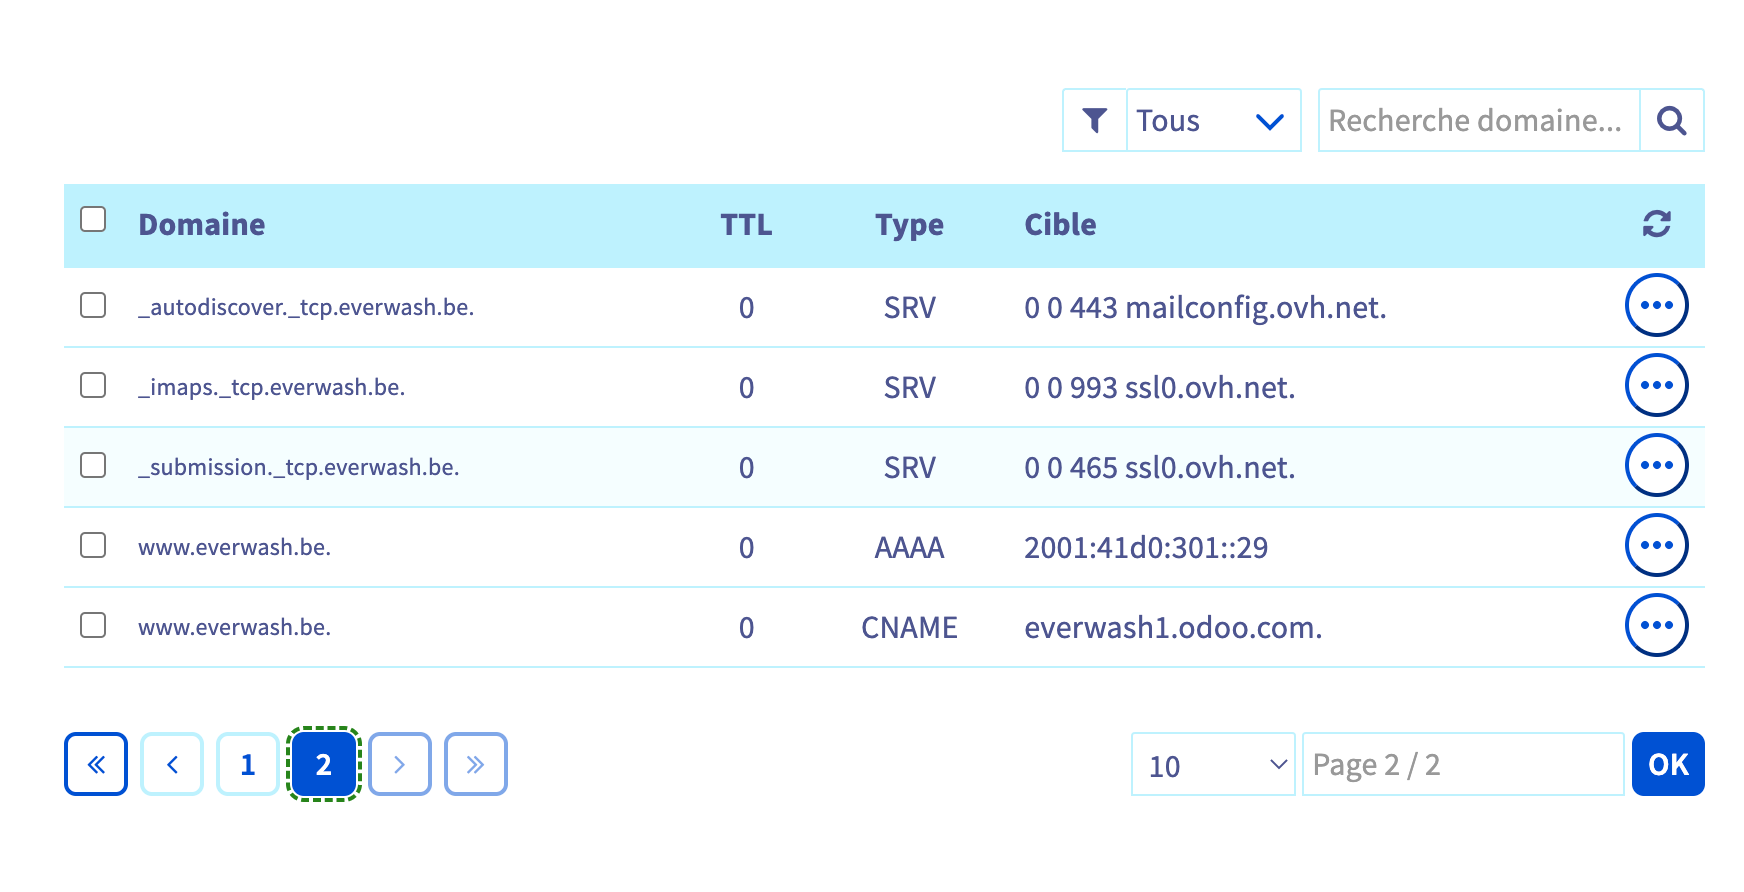Switch to page 1
Screen dimensions: 1744x892
point(248,765)
